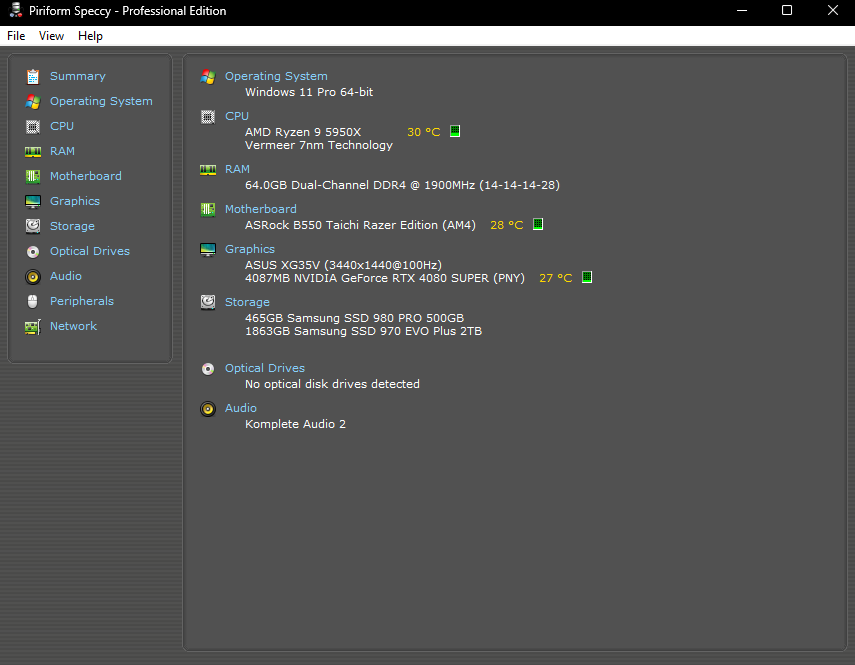Click the Windows 11 Pro 64-bit text
855x665 pixels.
[309, 92]
